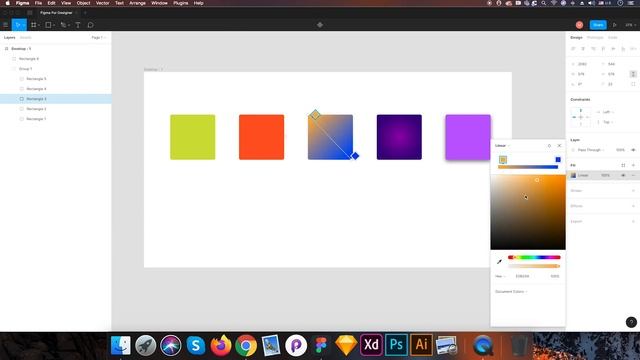
Task: Toggle layer visibility eye in Layer section
Action: [x=633, y=150]
